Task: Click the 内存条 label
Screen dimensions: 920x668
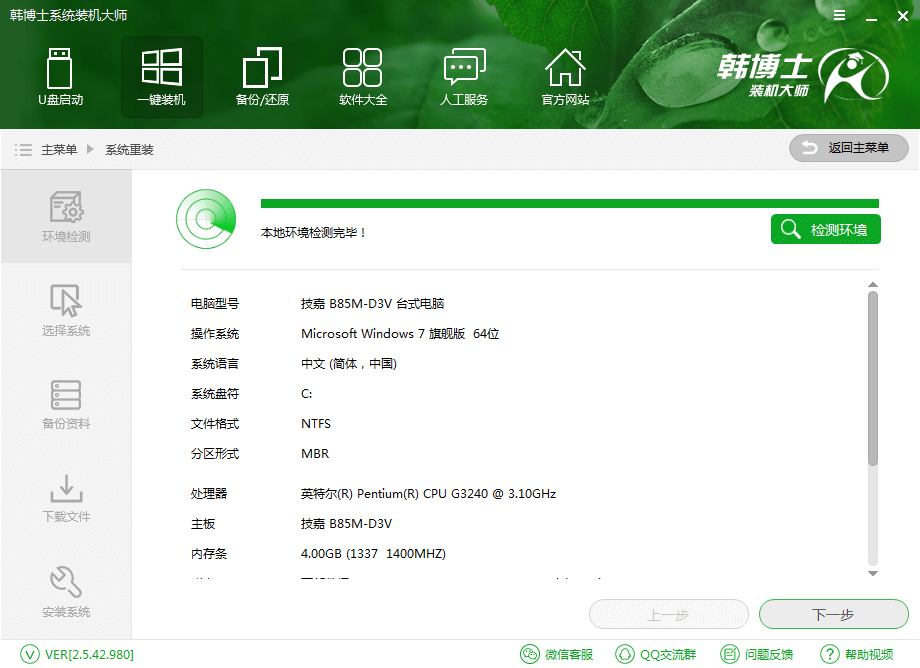Action: [x=209, y=554]
